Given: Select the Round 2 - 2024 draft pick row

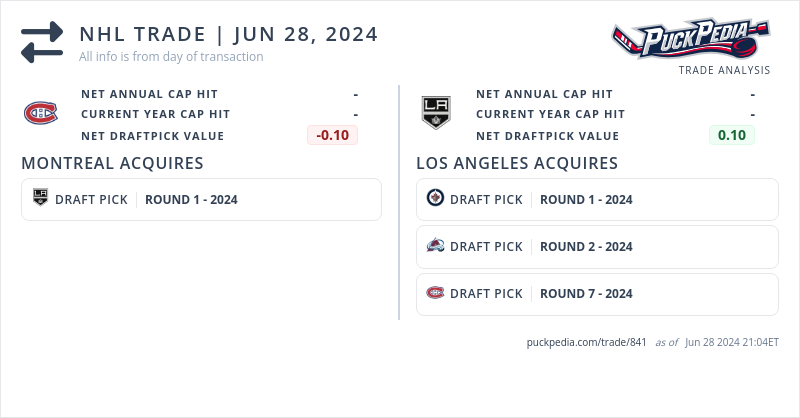Looking at the screenshot, I should pyautogui.click(x=597, y=246).
